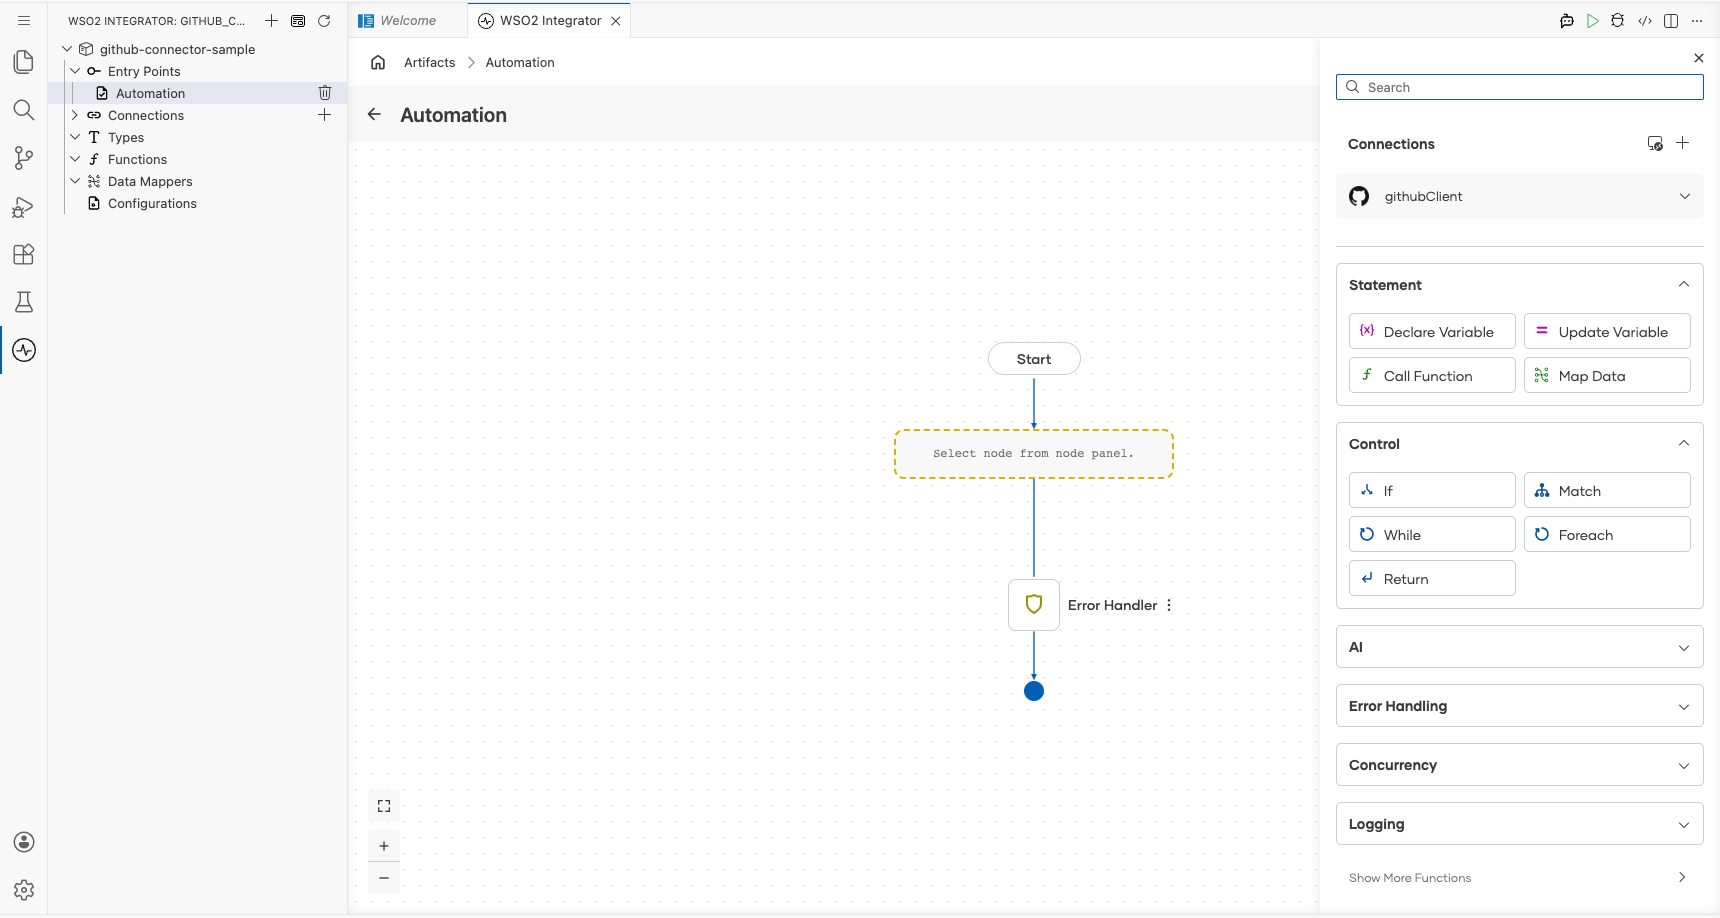Viewport: 1720px width, 918px height.
Task: Open Artifacts breadcrumb
Action: [x=430, y=62]
